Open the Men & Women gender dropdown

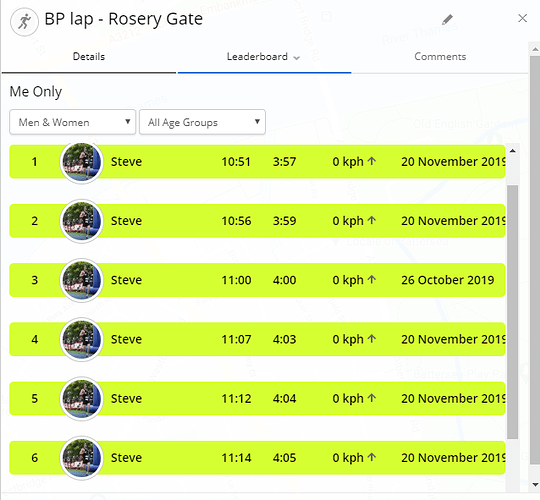click(x=73, y=122)
